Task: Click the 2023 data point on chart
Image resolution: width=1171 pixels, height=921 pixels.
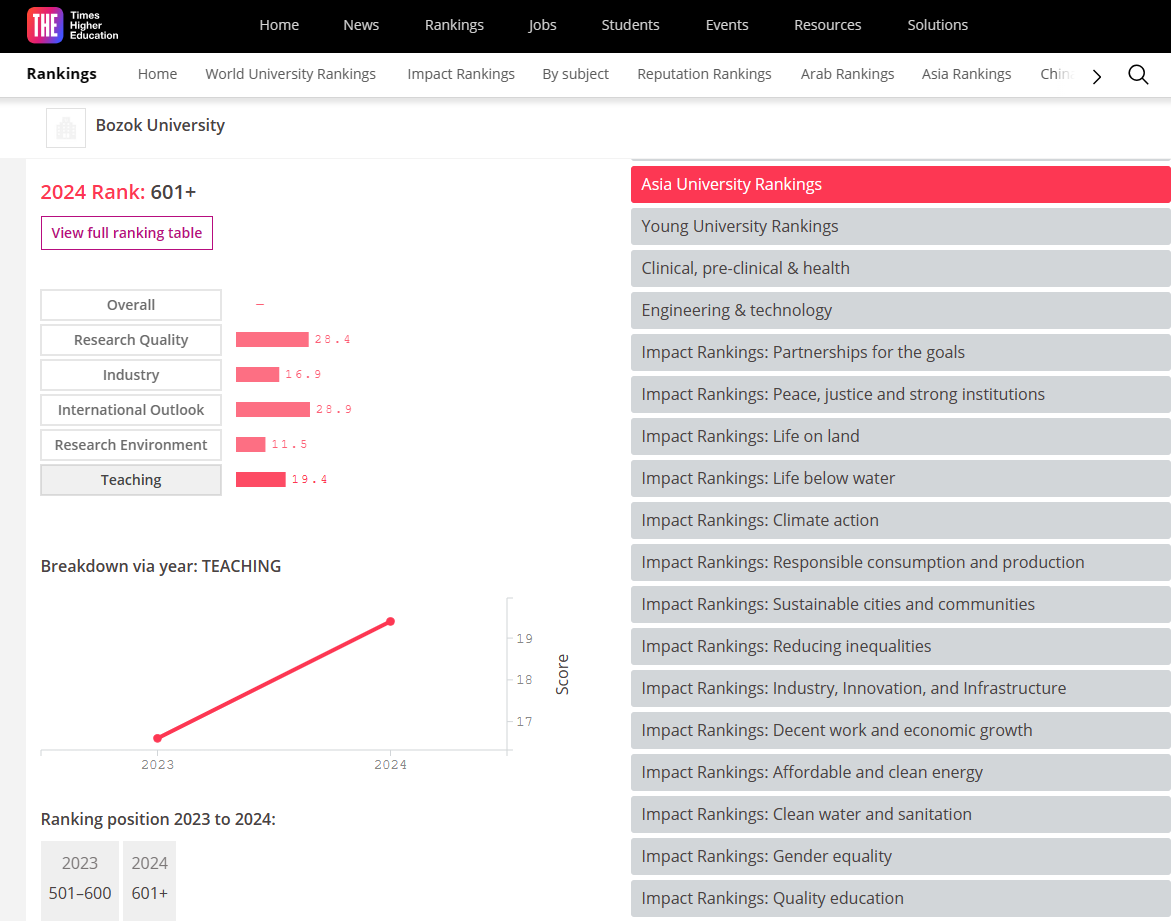Action: pos(157,738)
